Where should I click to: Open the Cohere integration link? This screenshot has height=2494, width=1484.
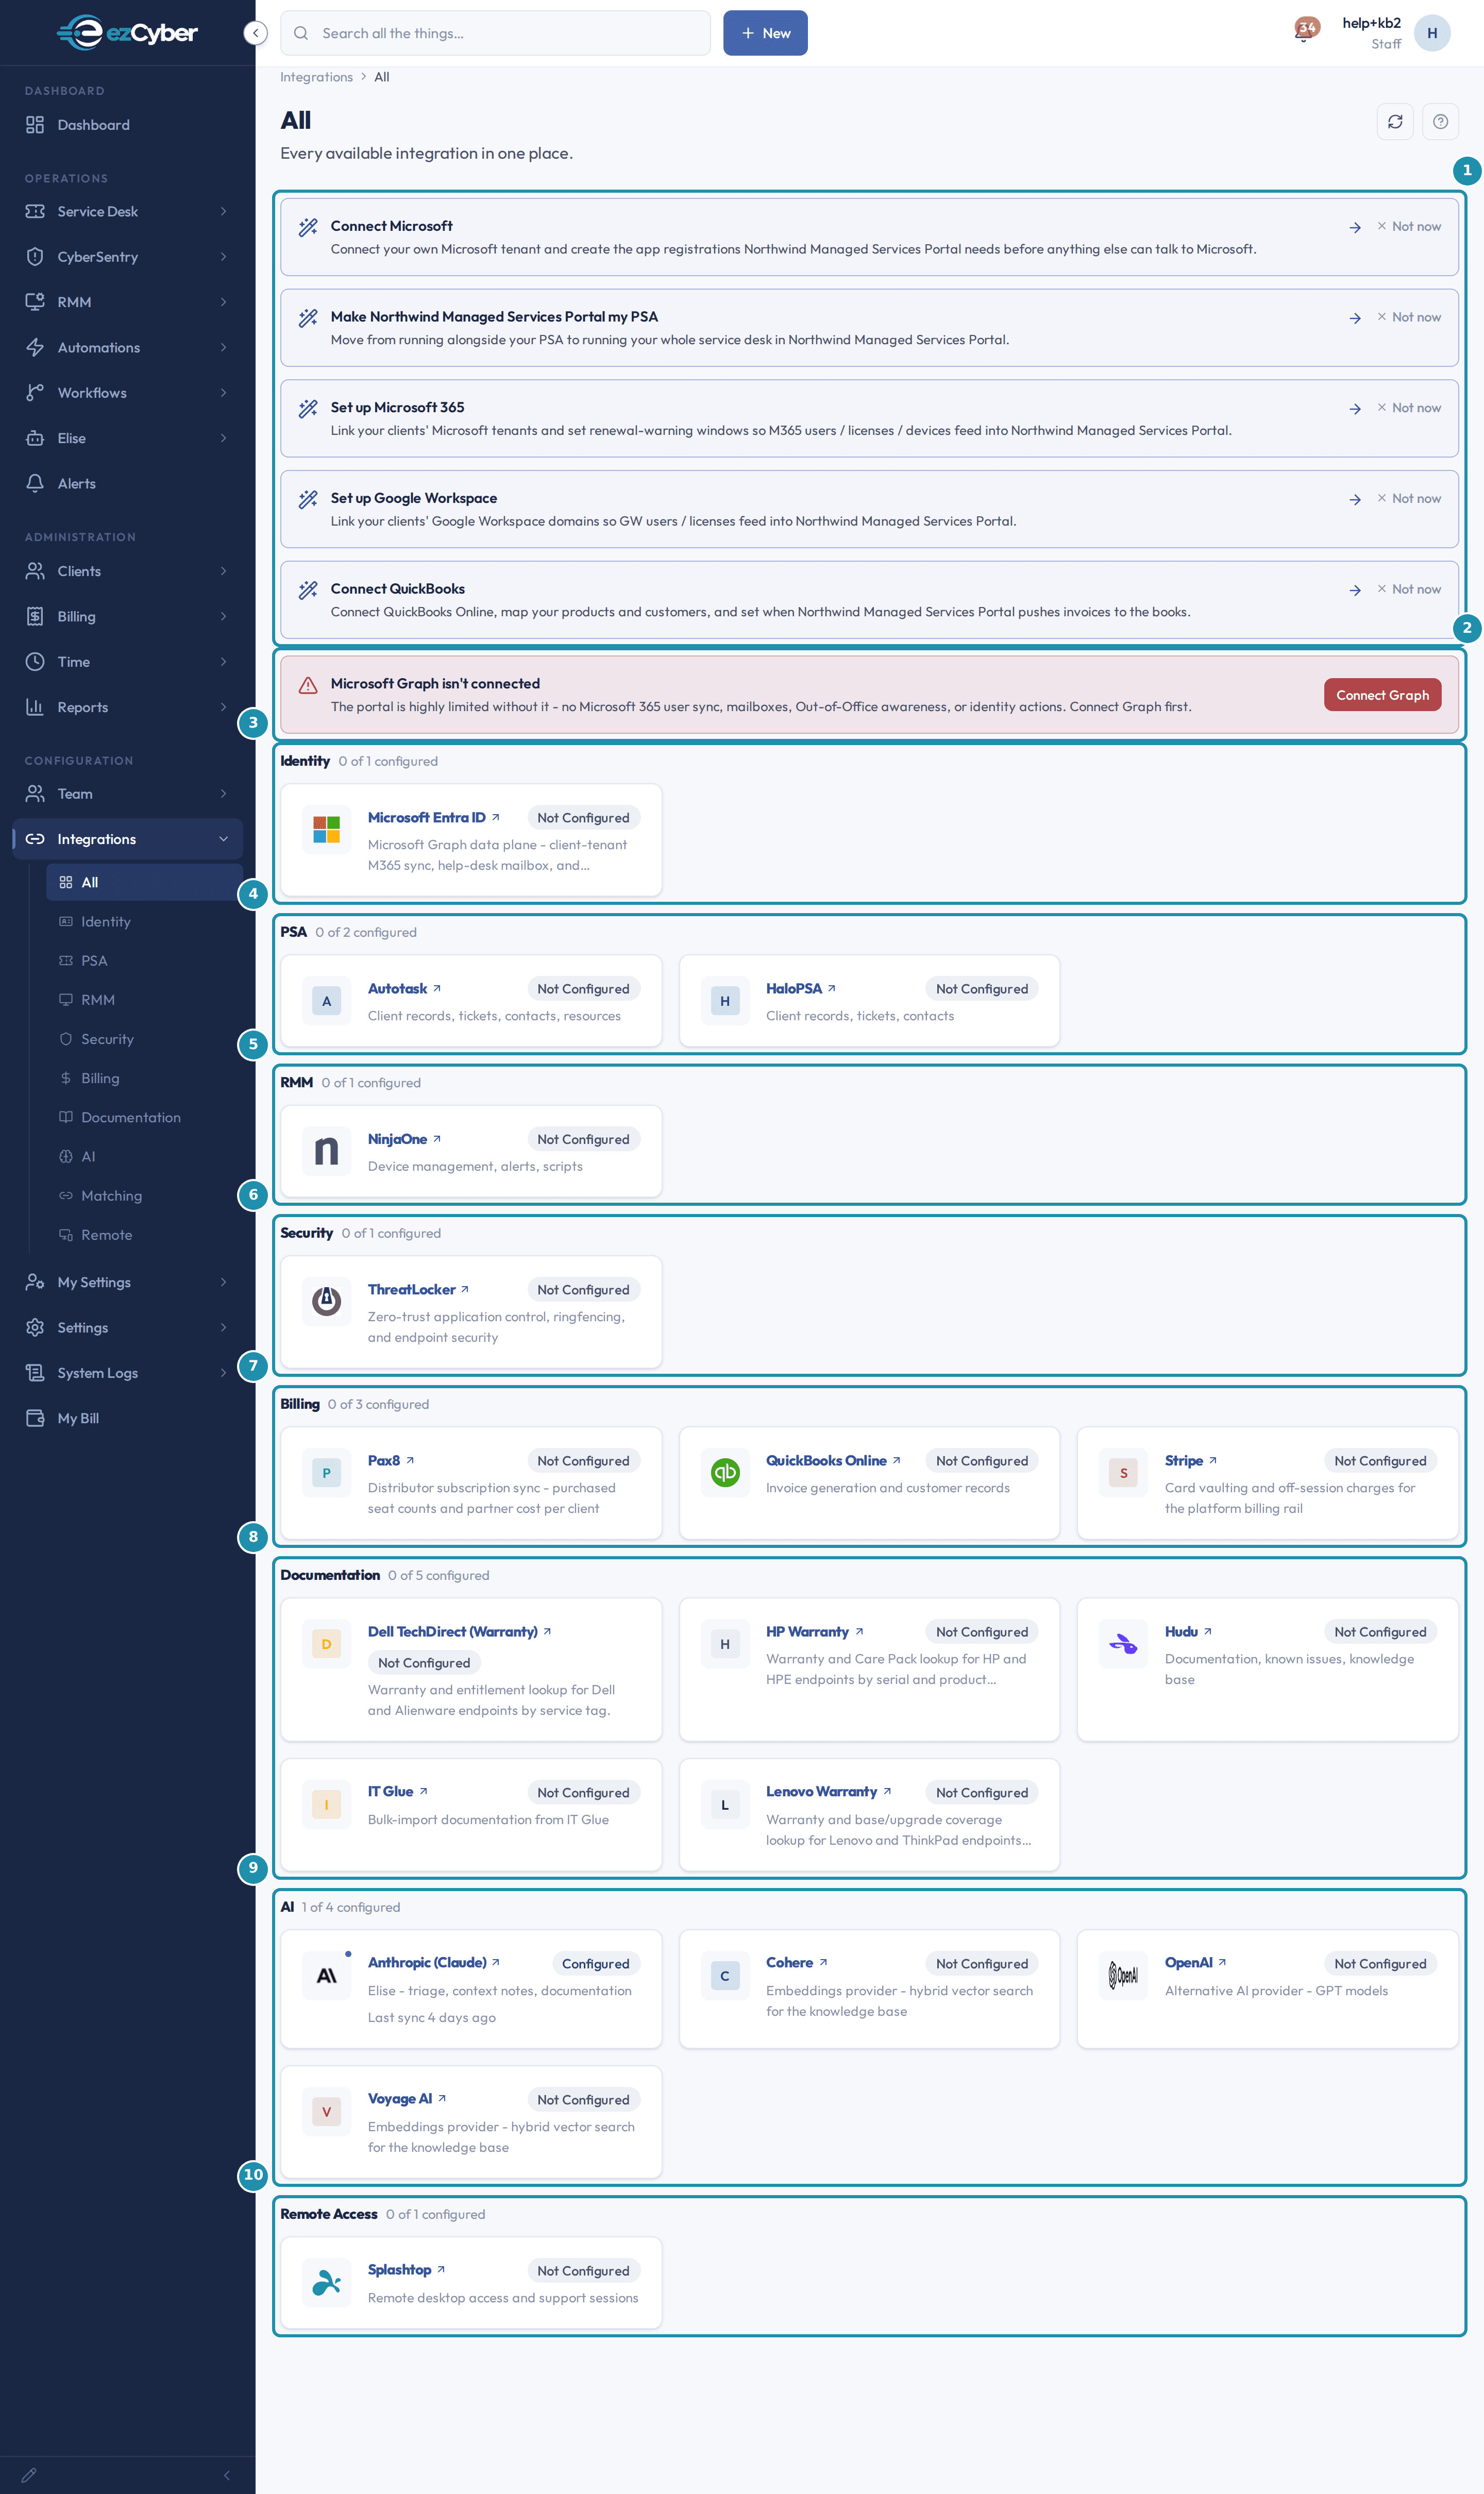797,1963
